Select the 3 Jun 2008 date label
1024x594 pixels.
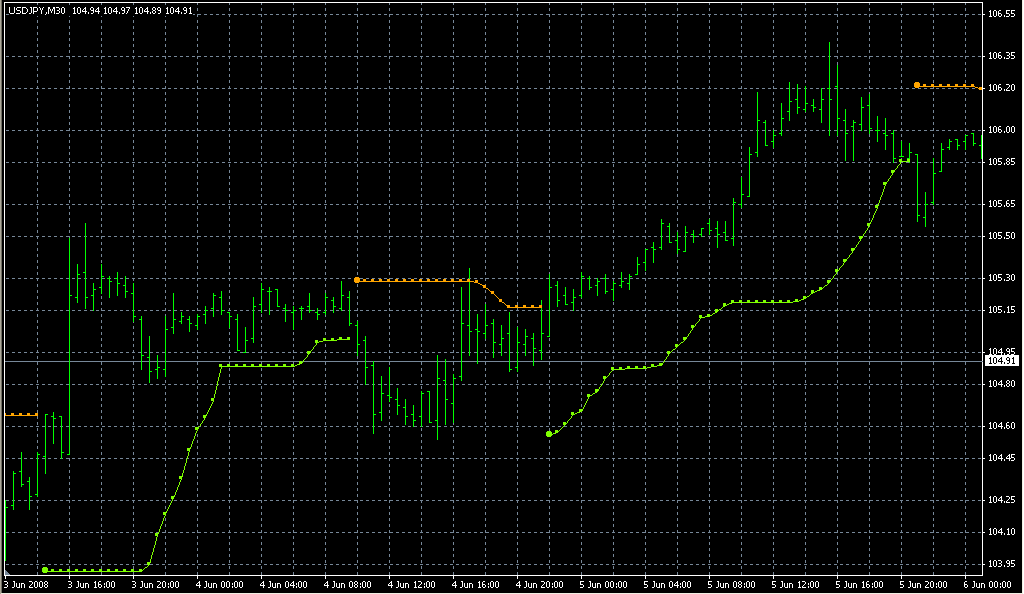click(x=26, y=584)
